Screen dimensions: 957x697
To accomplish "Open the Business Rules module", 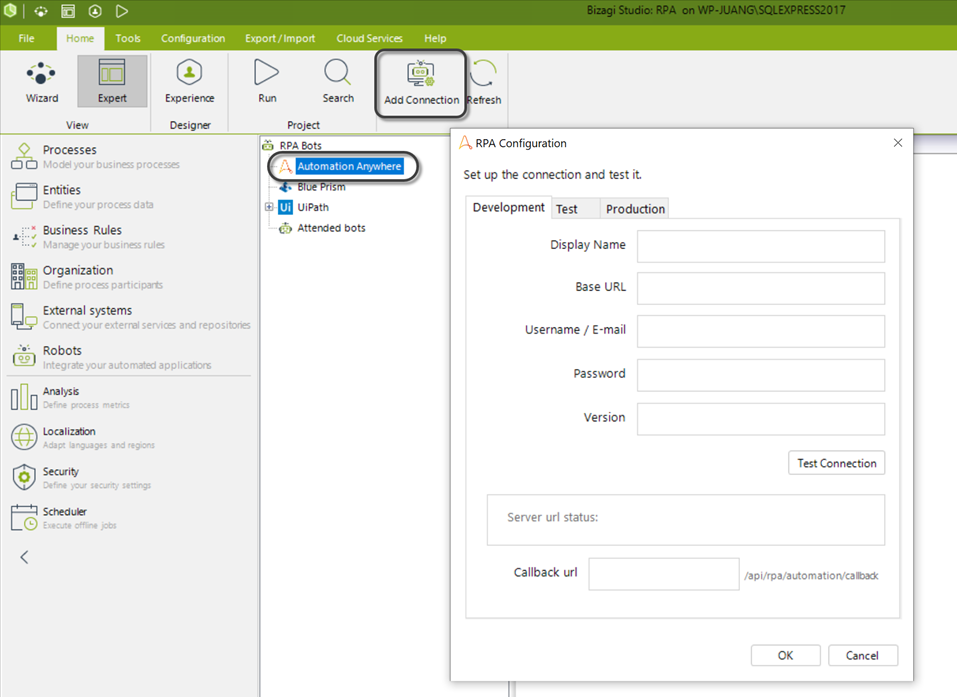I will [x=88, y=237].
